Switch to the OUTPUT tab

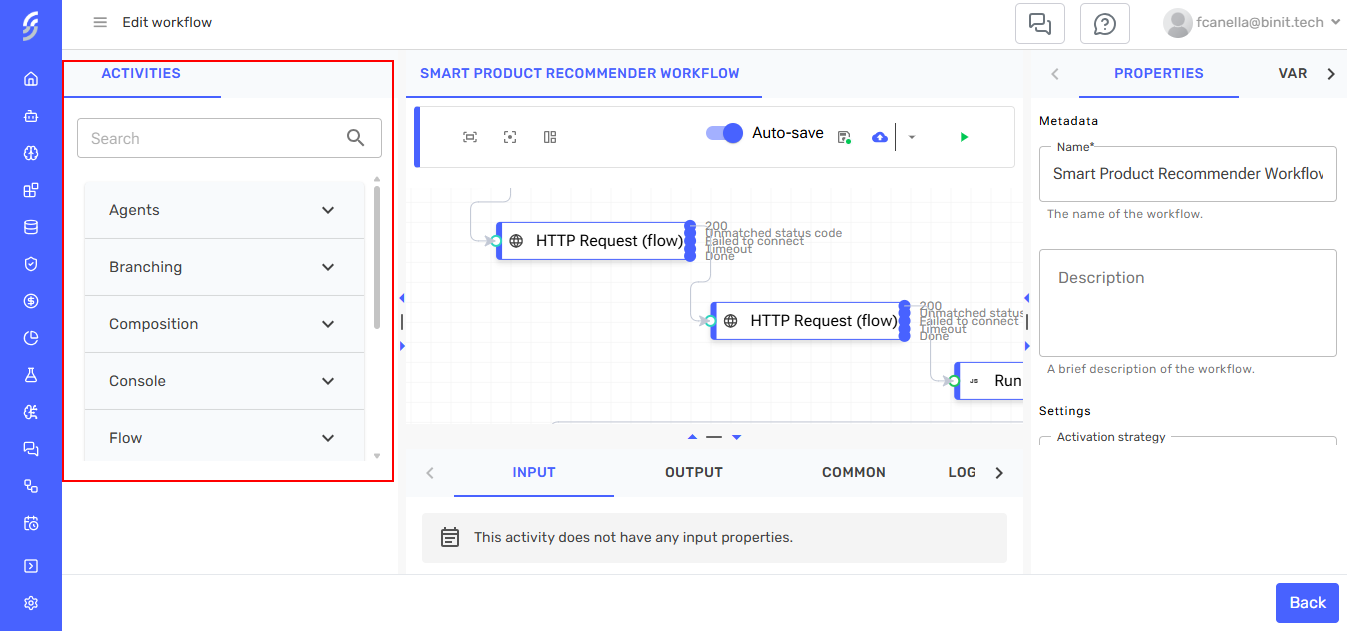pos(694,472)
